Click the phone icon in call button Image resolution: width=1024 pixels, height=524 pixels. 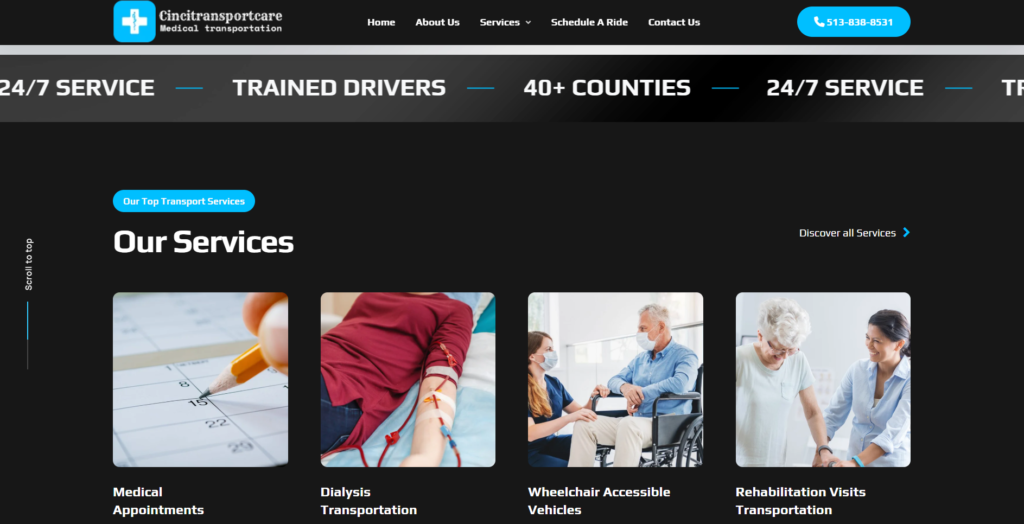tap(819, 22)
